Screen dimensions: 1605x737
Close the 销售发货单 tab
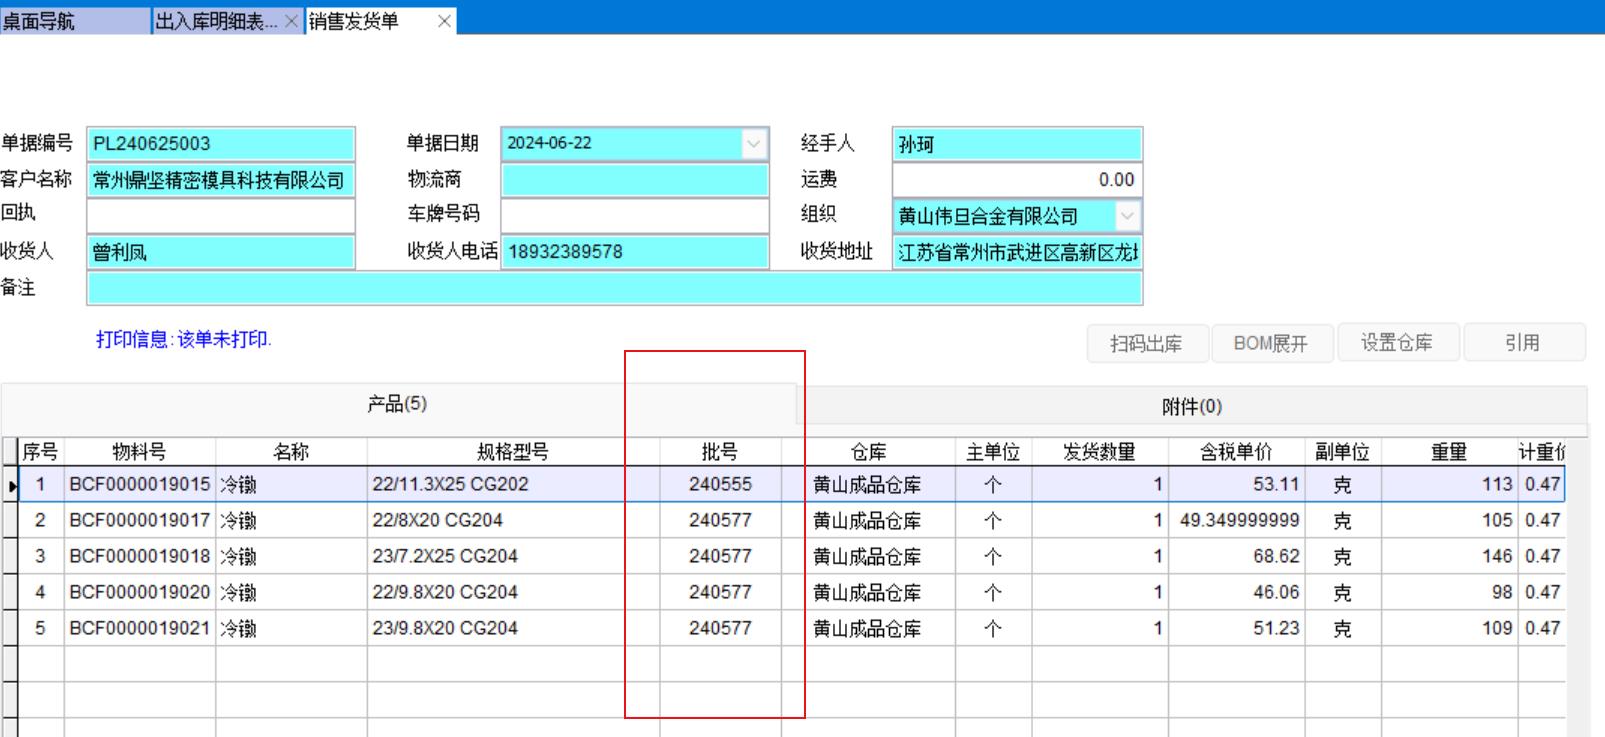444,21
